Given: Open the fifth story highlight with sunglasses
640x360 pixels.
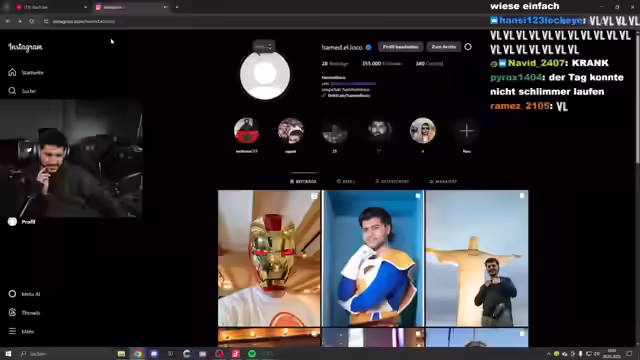Looking at the screenshot, I should 422,131.
